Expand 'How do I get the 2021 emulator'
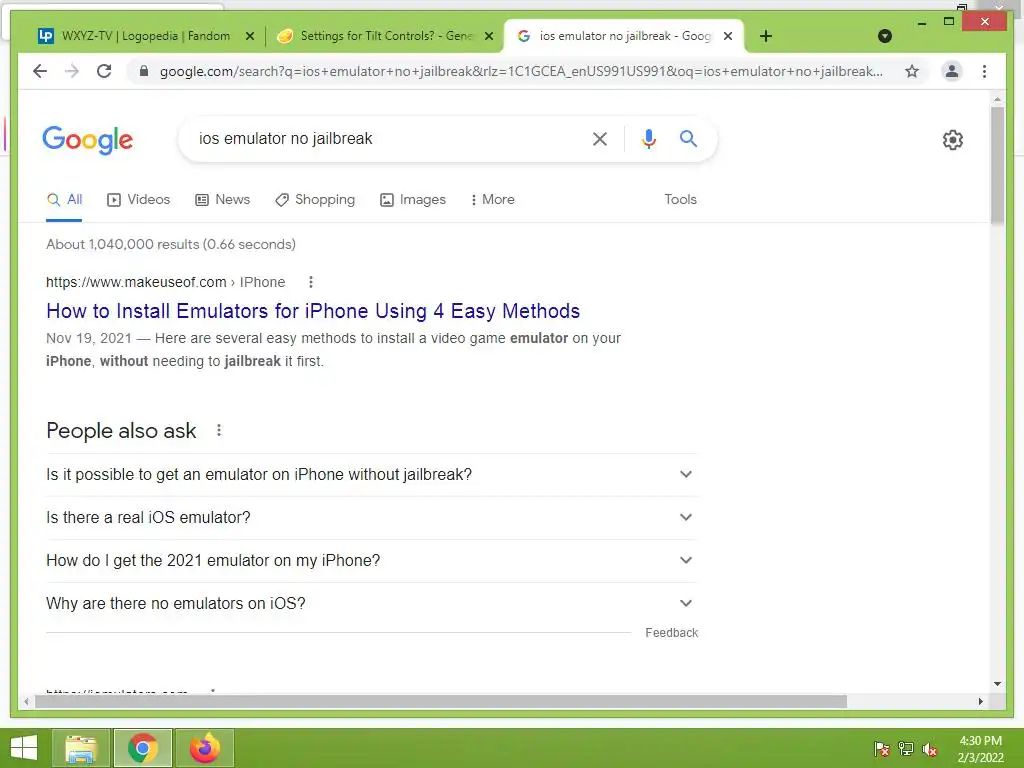The image size is (1024, 768). (371, 561)
